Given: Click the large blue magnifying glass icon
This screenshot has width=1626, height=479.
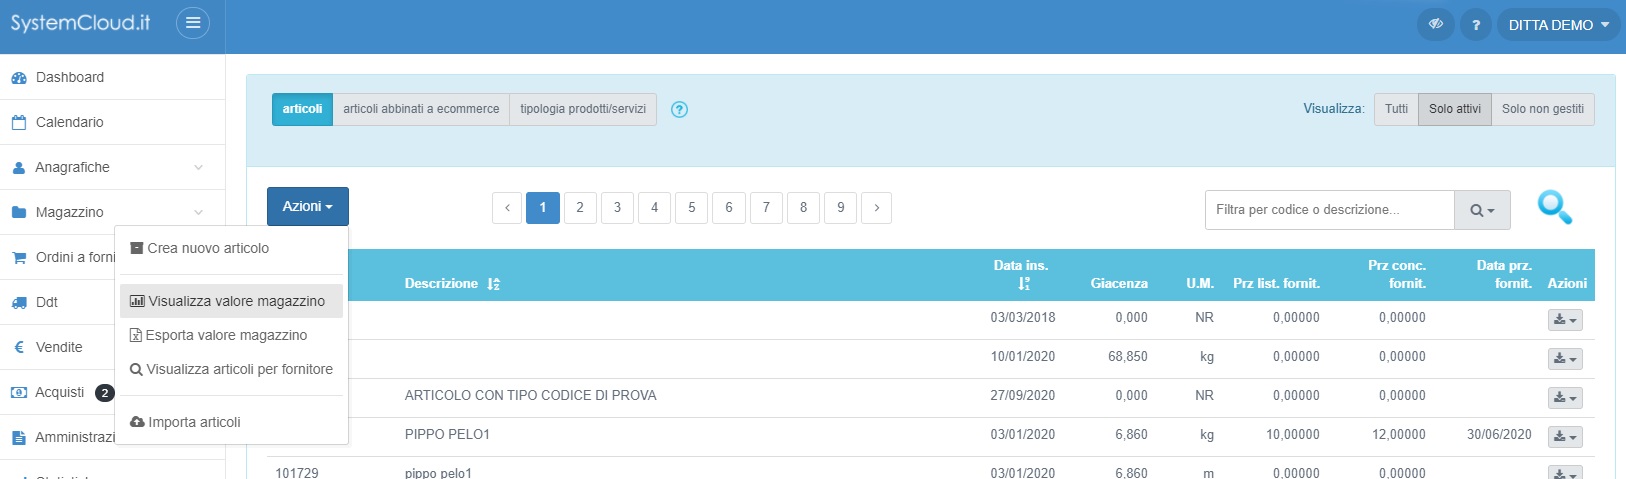Looking at the screenshot, I should click(1554, 208).
